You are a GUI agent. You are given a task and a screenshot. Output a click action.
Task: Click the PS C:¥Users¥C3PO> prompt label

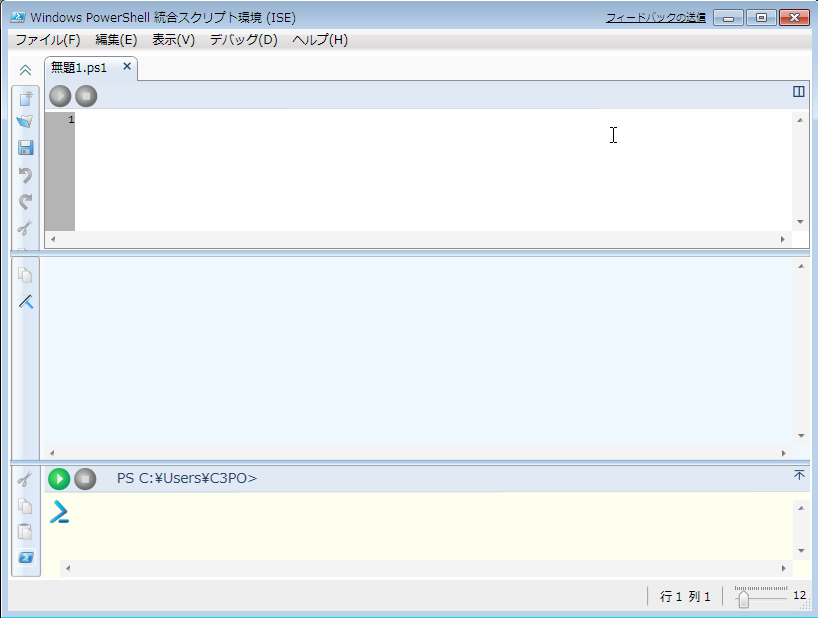point(187,478)
